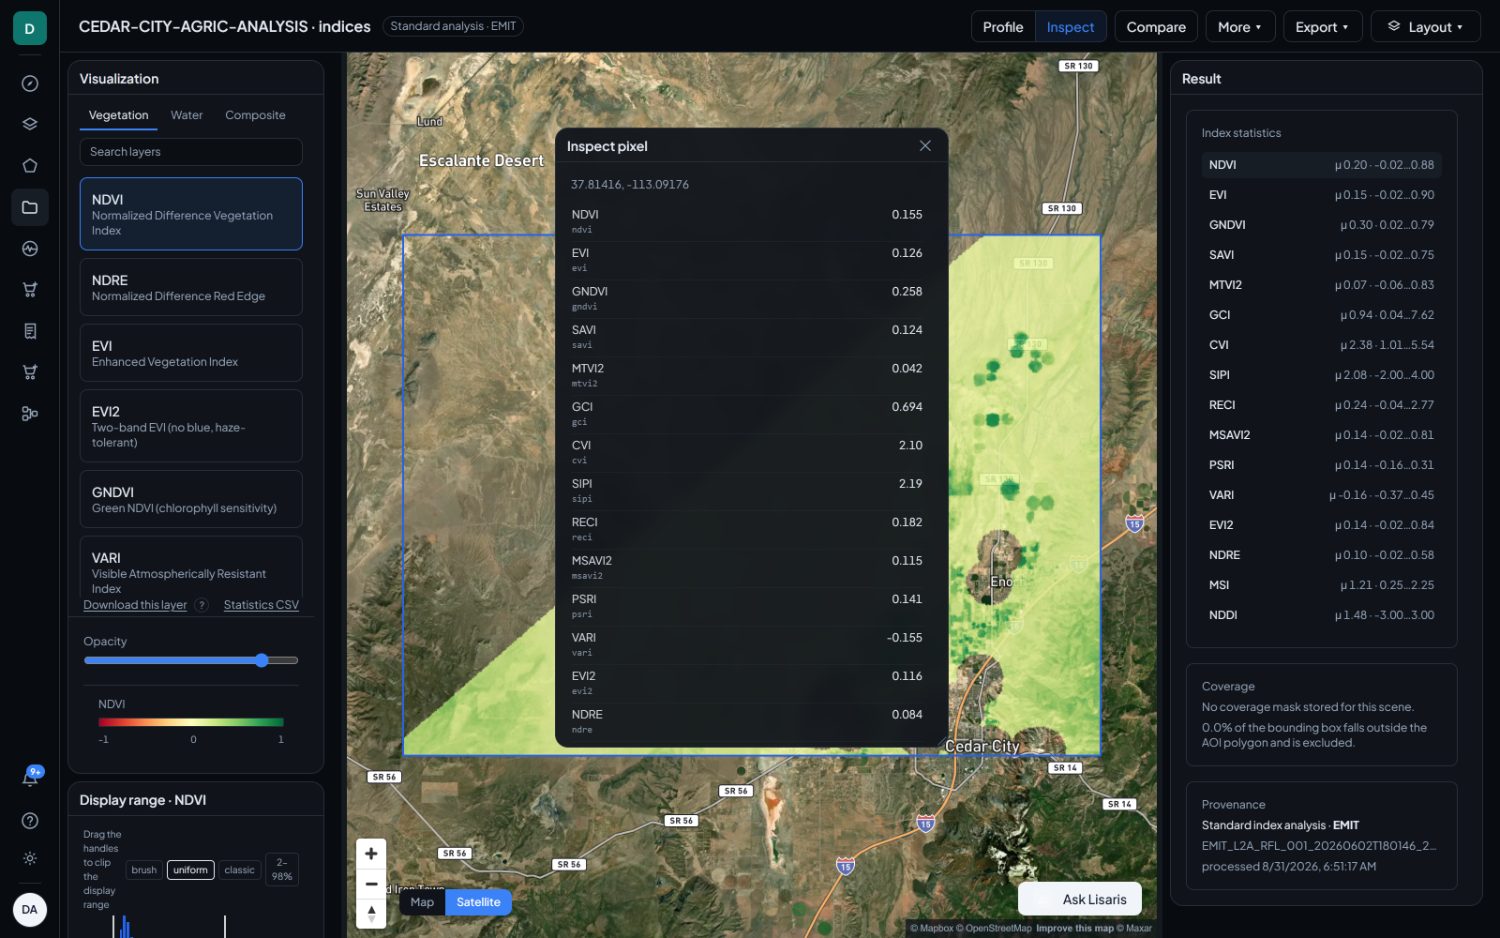
Task: Switch to the Water tab
Action: point(186,115)
